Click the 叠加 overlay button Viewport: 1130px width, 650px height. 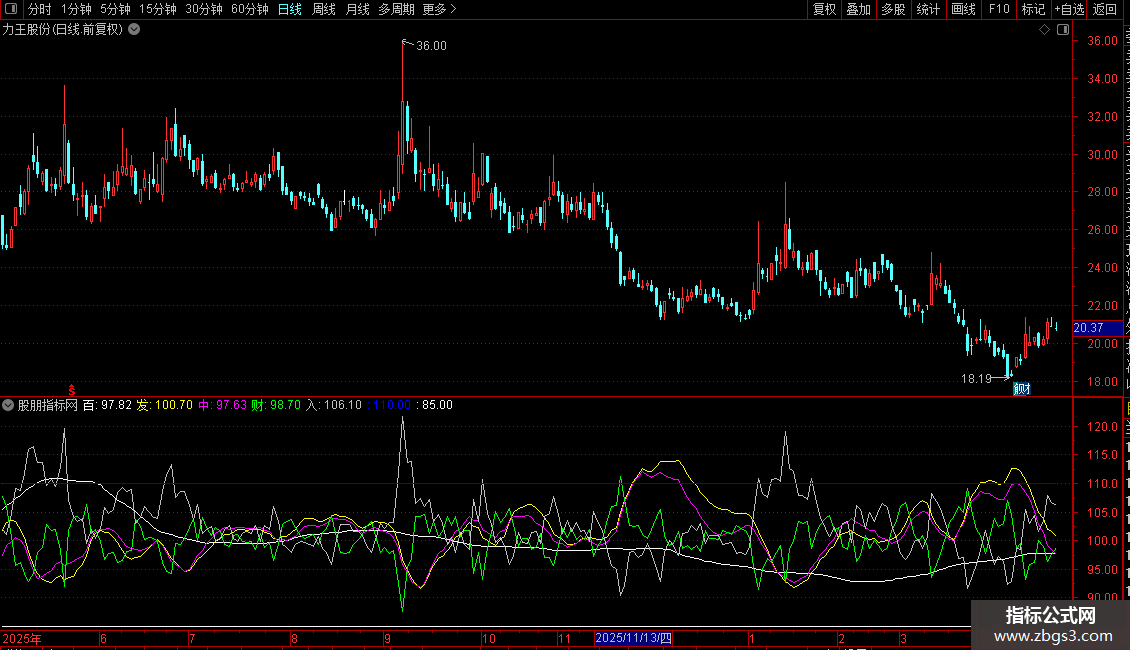pos(859,9)
